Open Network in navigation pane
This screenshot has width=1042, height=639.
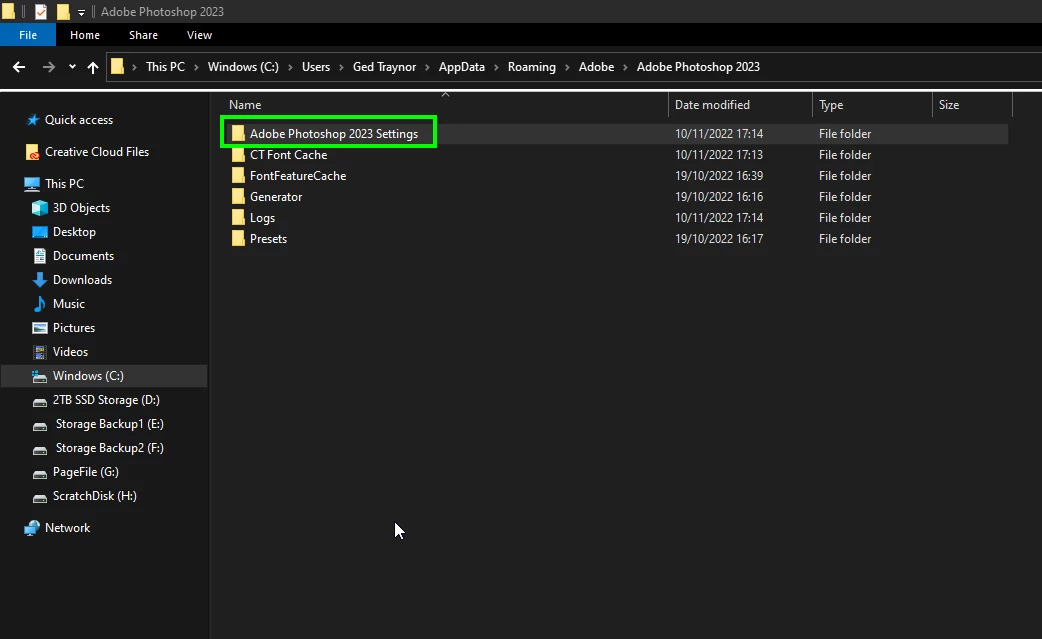click(x=67, y=528)
